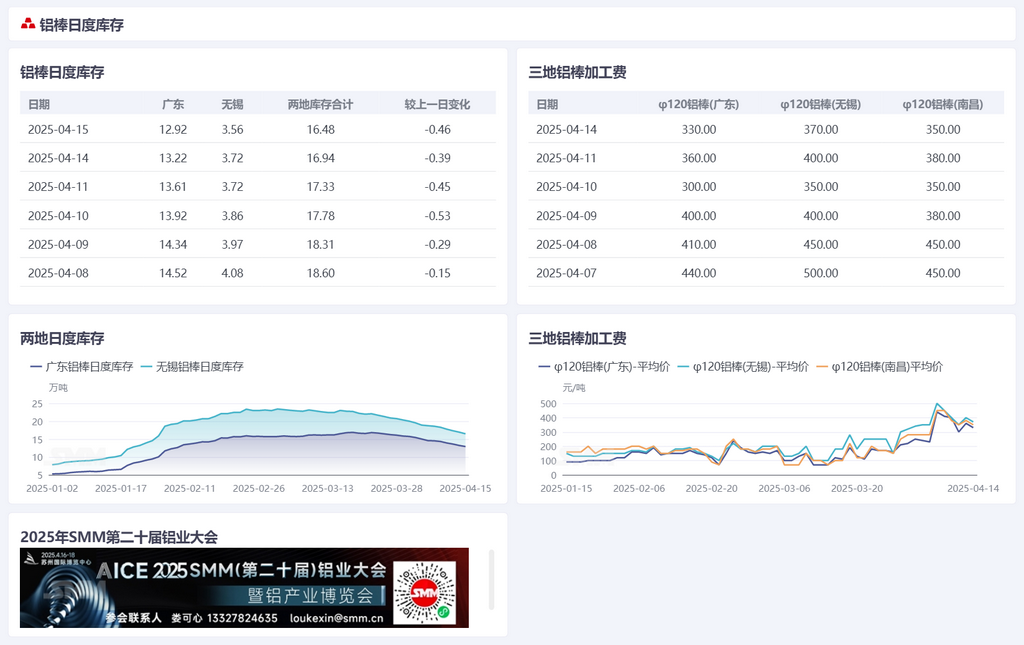This screenshot has width=1024, height=645.
Task: Click 两地库存合计 column header
Action: [x=320, y=104]
